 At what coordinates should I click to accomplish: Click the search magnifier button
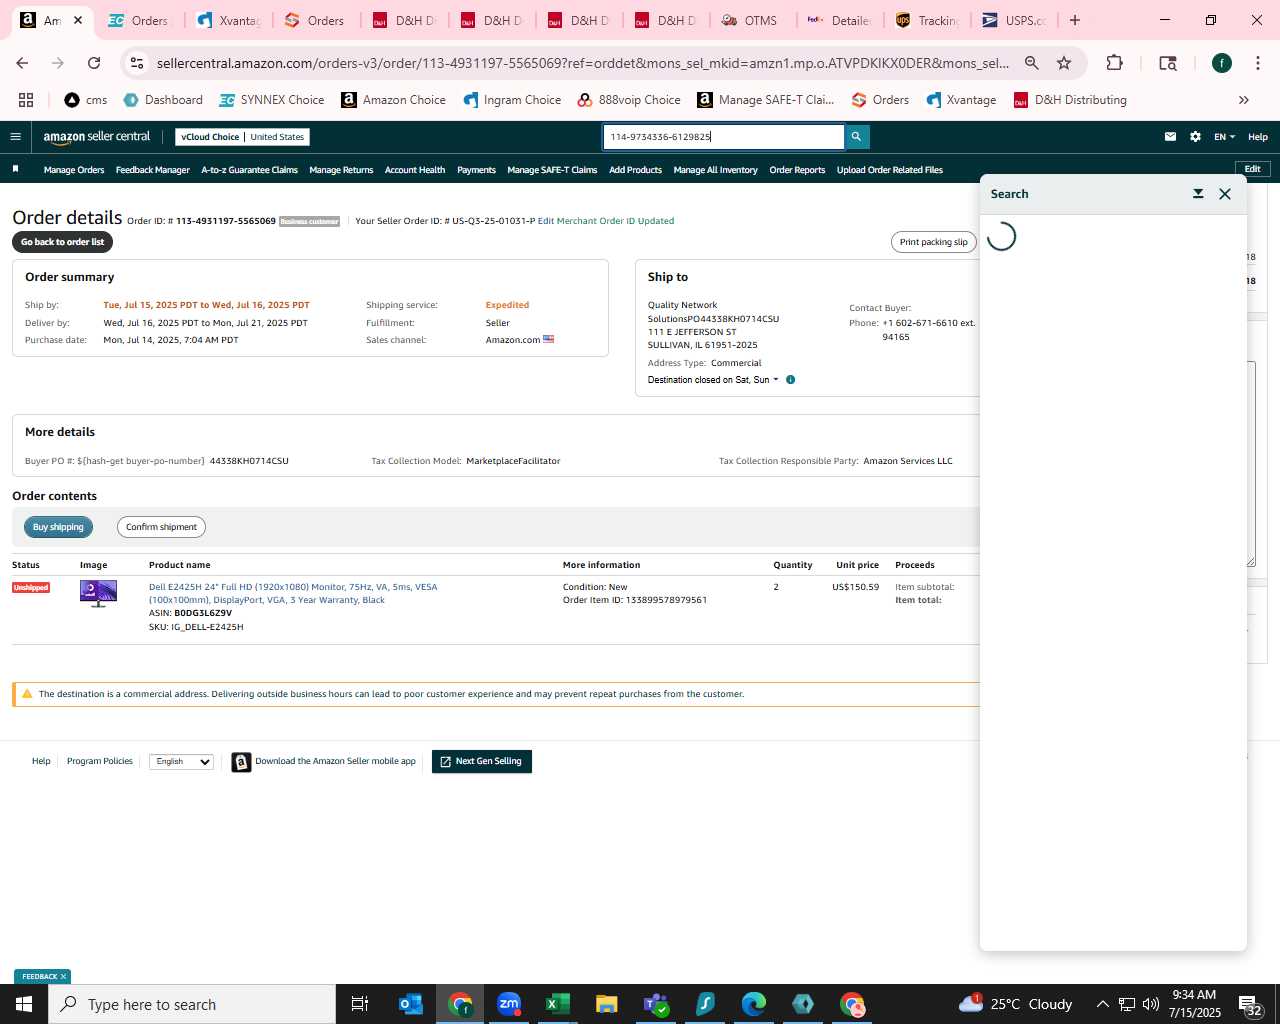(x=857, y=137)
